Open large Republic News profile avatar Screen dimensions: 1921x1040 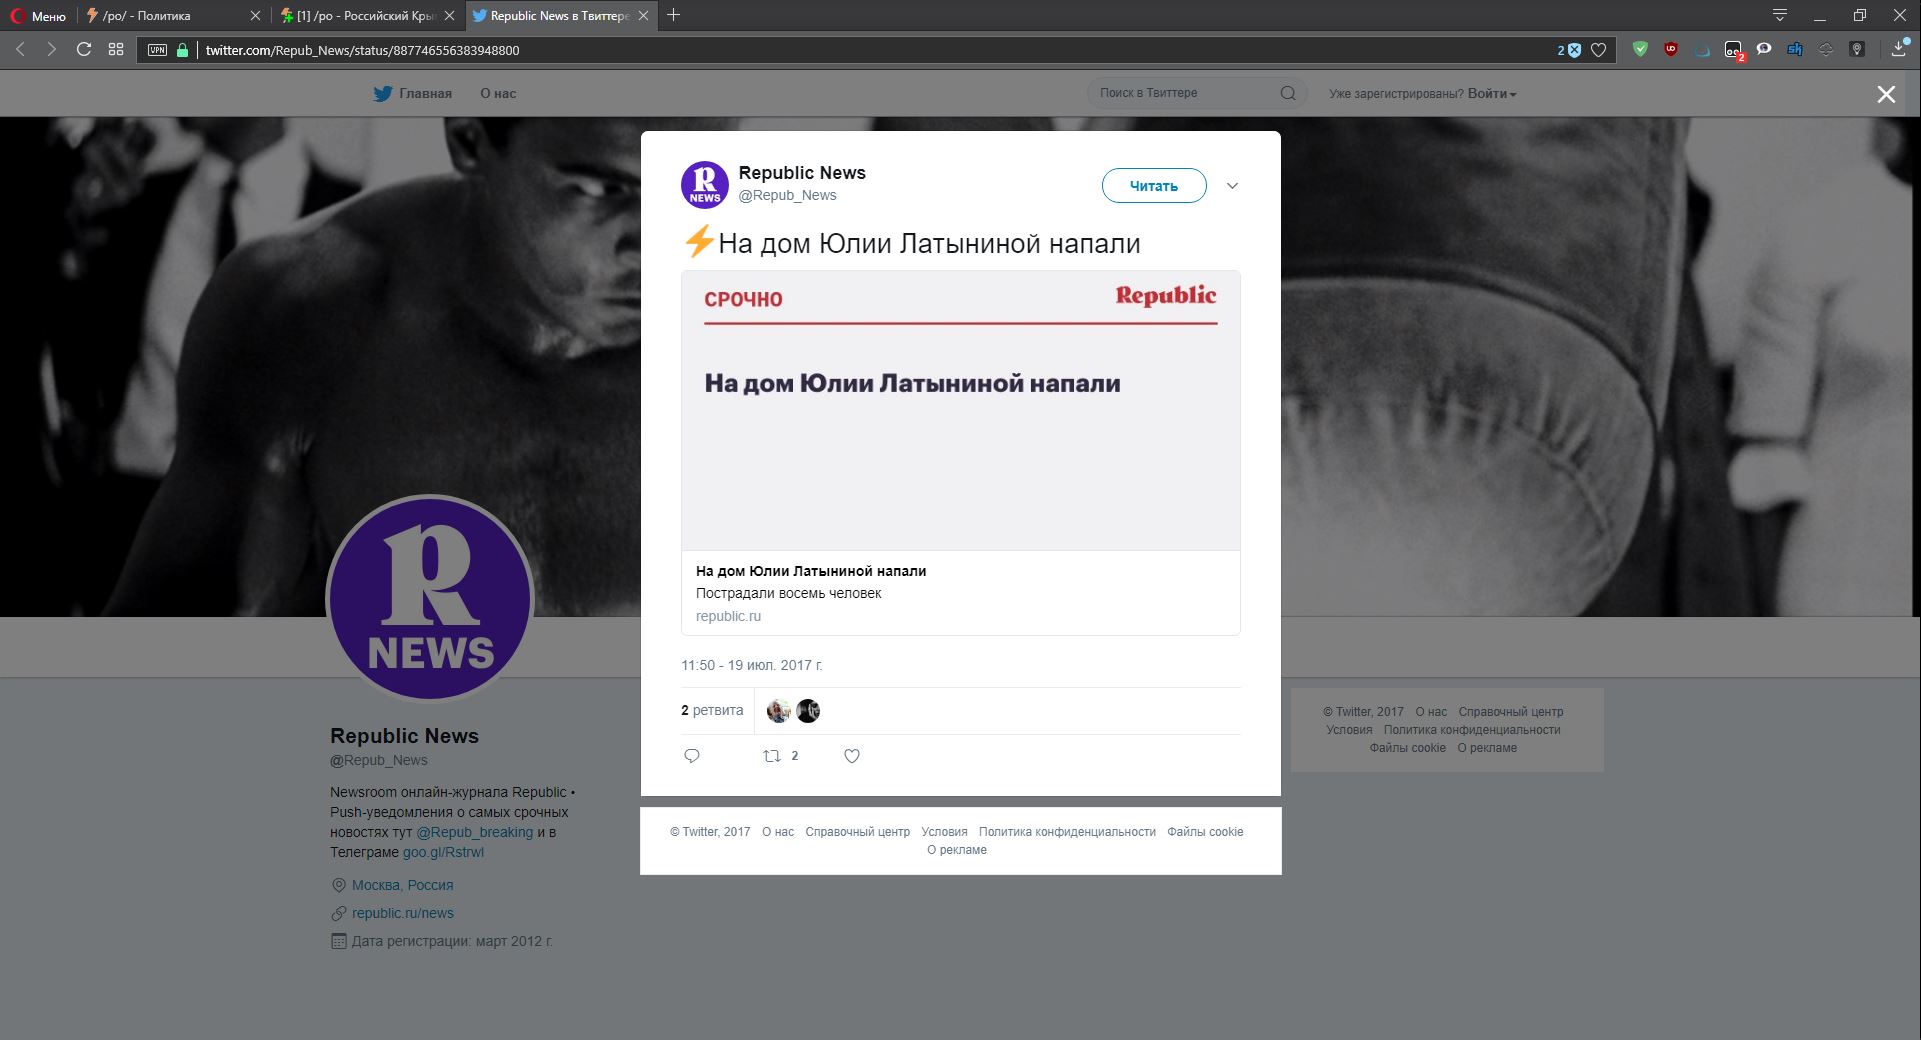click(430, 599)
